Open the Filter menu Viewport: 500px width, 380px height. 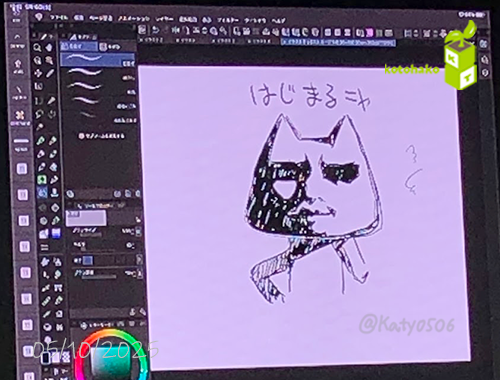coord(228,20)
